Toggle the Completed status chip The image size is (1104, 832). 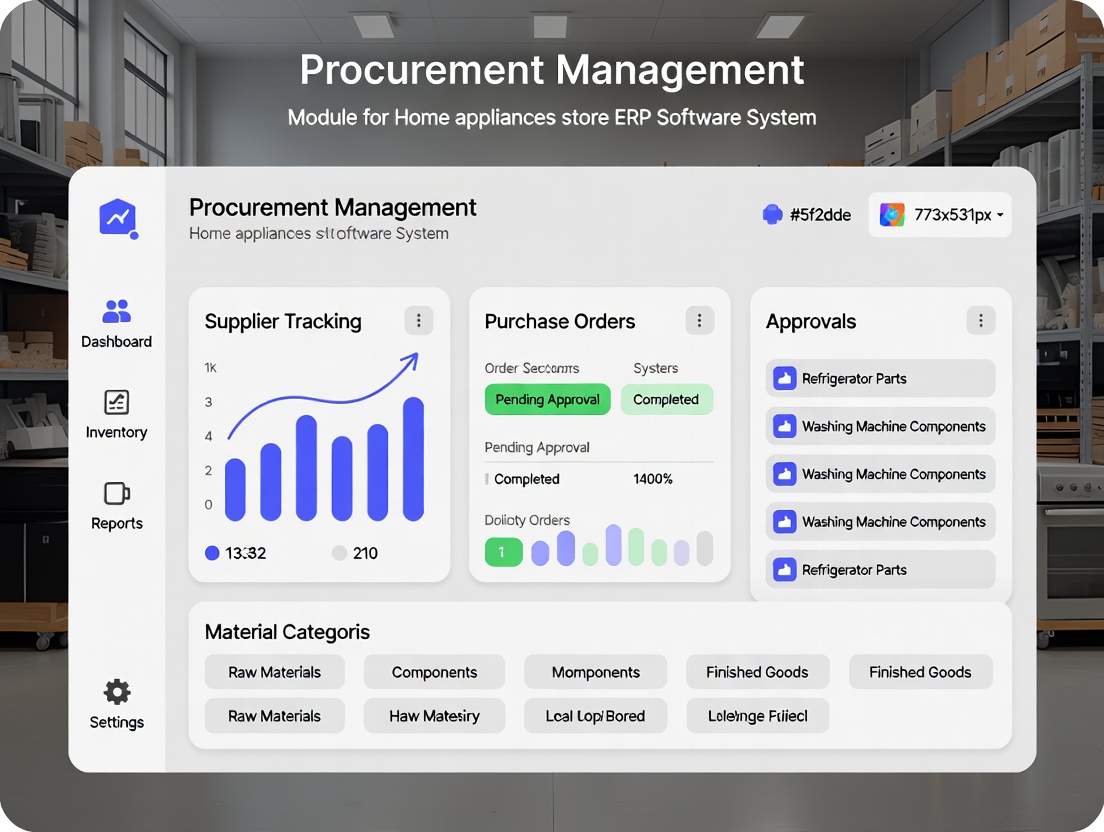point(666,400)
